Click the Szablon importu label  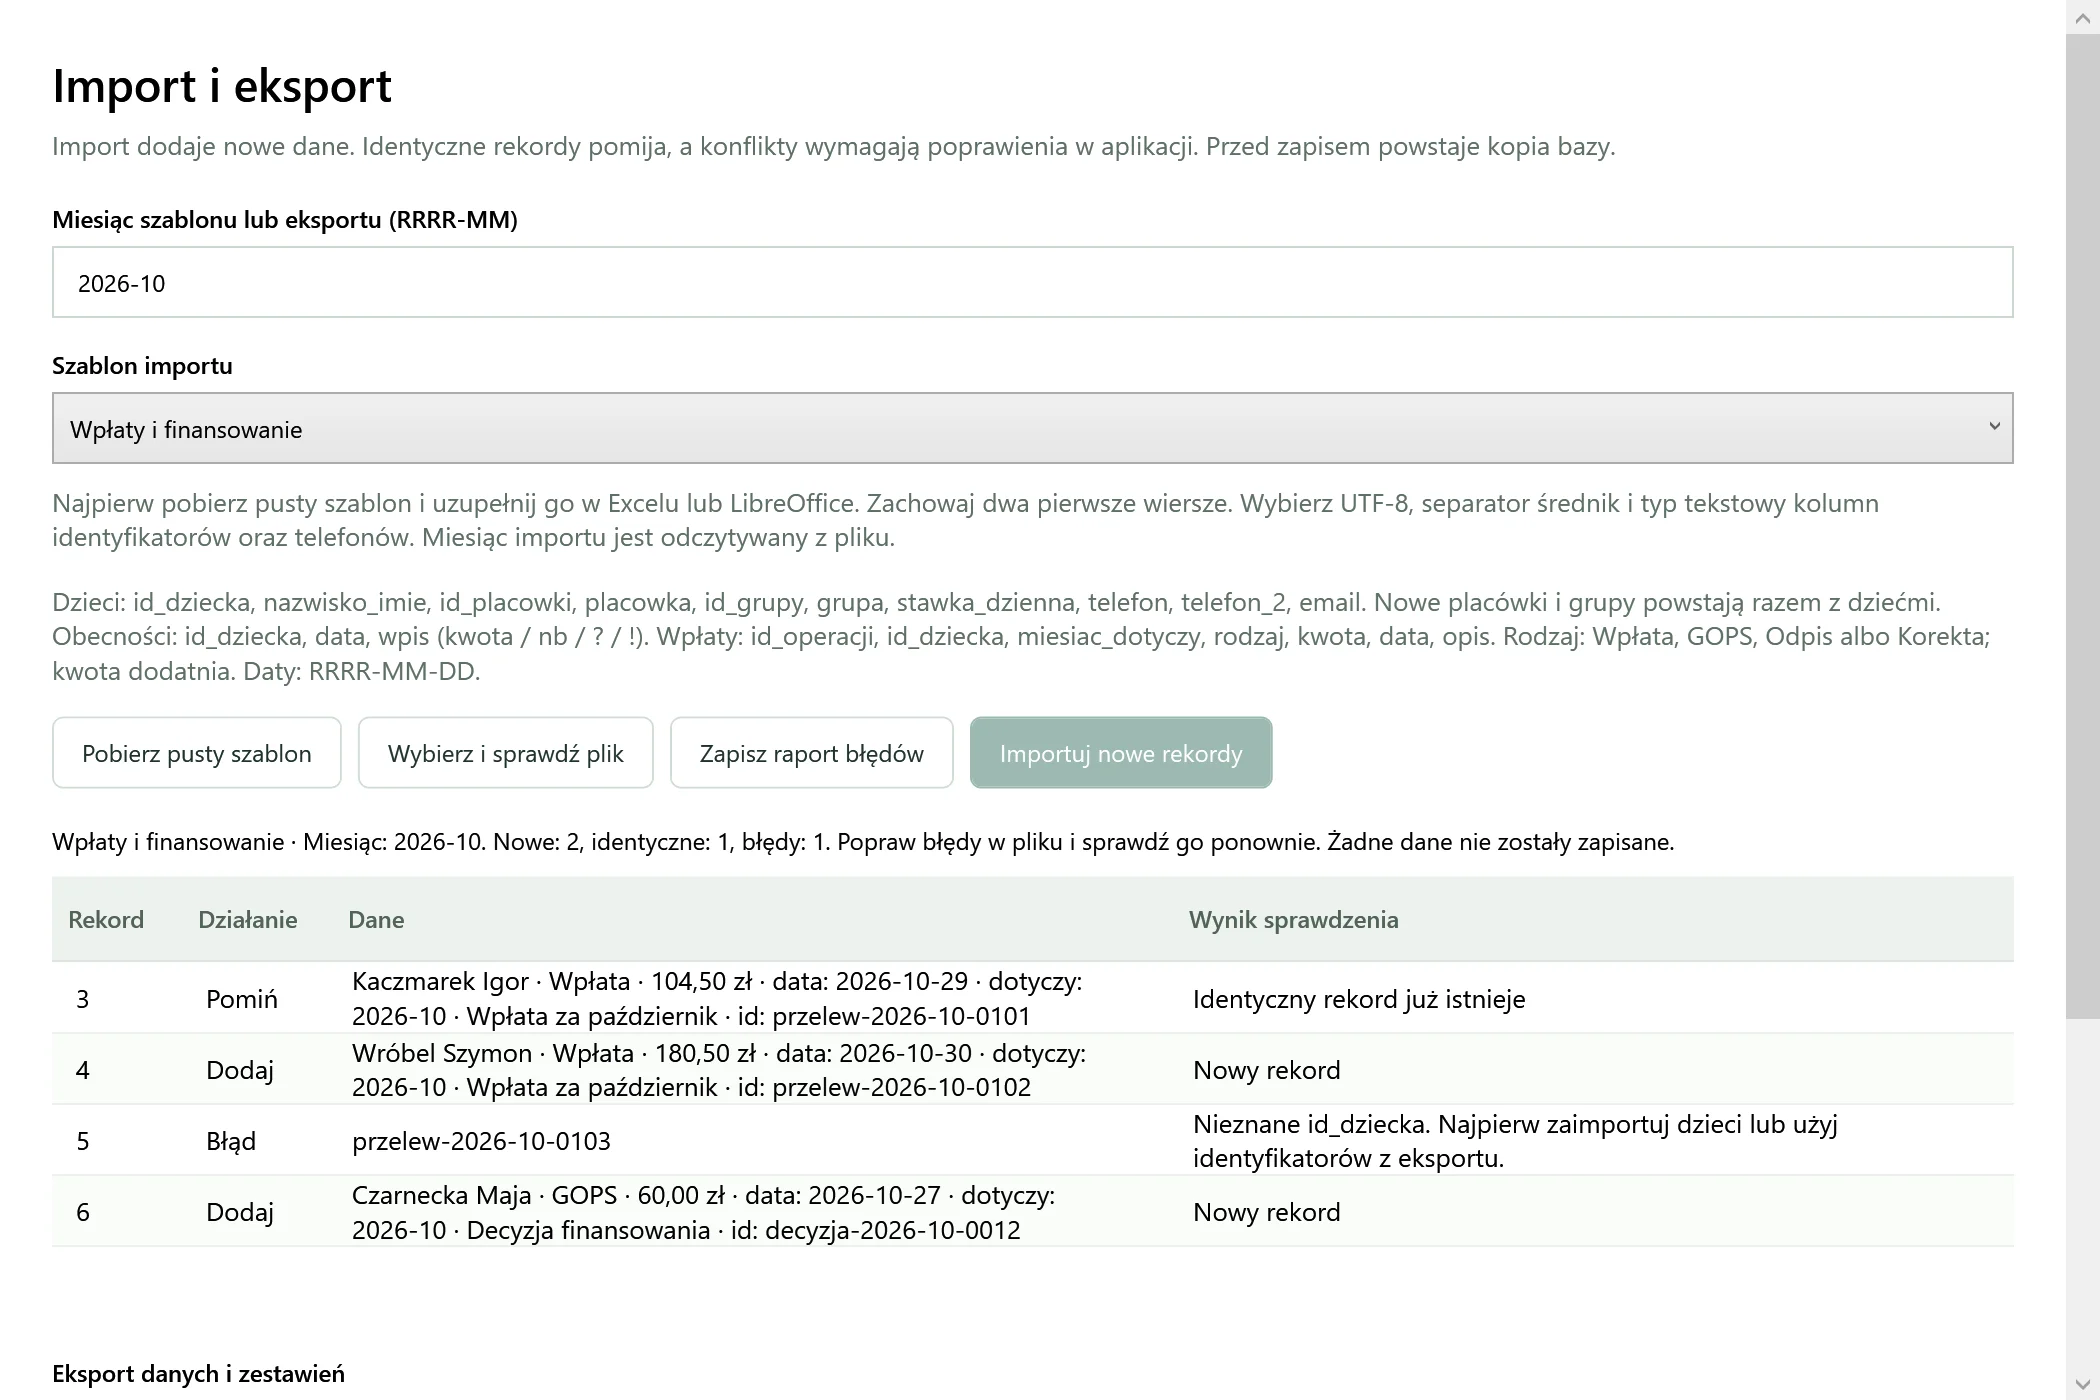(142, 366)
